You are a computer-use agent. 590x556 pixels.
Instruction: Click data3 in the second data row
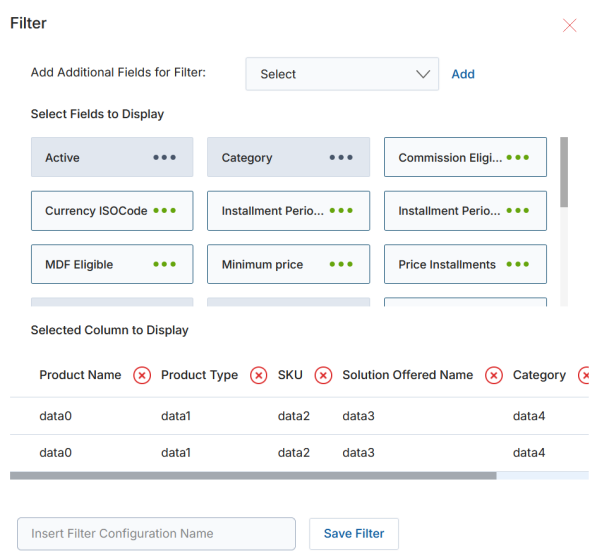(x=358, y=453)
